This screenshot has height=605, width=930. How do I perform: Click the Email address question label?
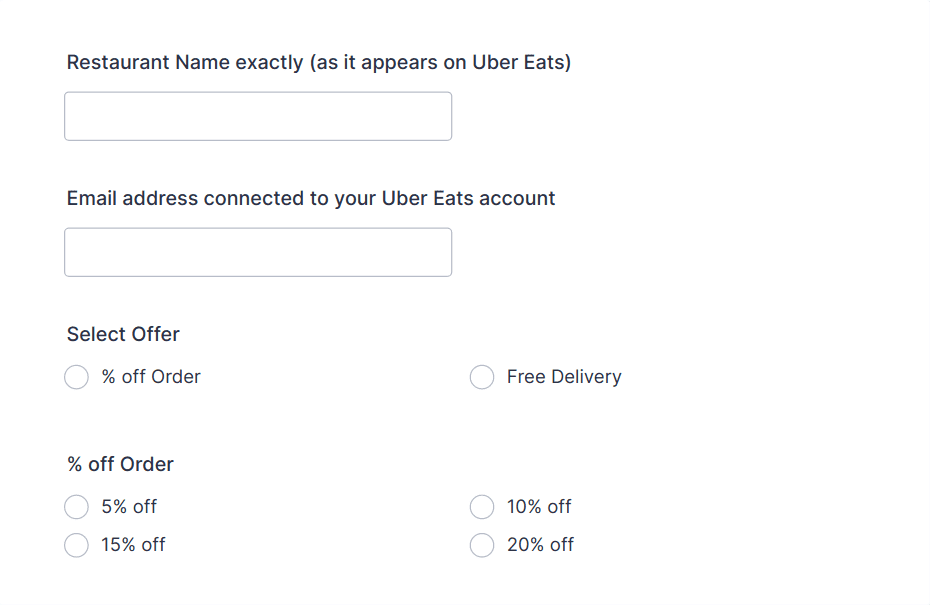310,198
